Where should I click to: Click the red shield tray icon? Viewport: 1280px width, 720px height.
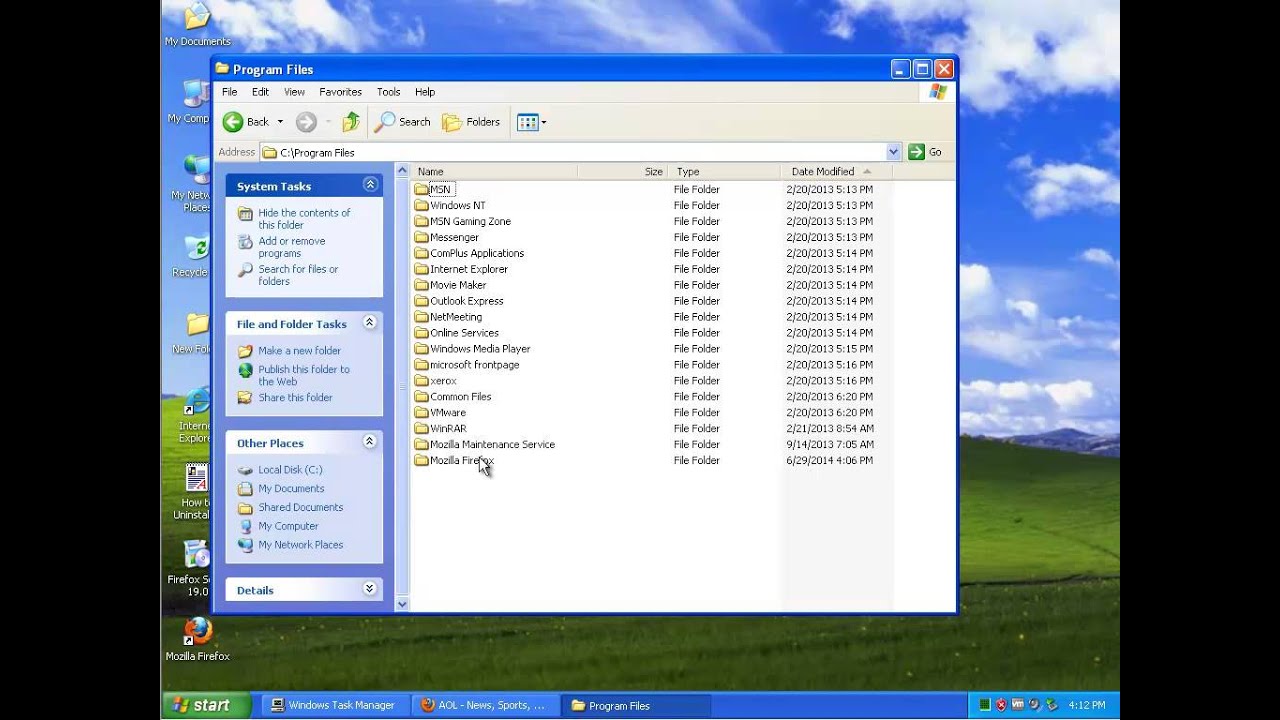(1001, 705)
